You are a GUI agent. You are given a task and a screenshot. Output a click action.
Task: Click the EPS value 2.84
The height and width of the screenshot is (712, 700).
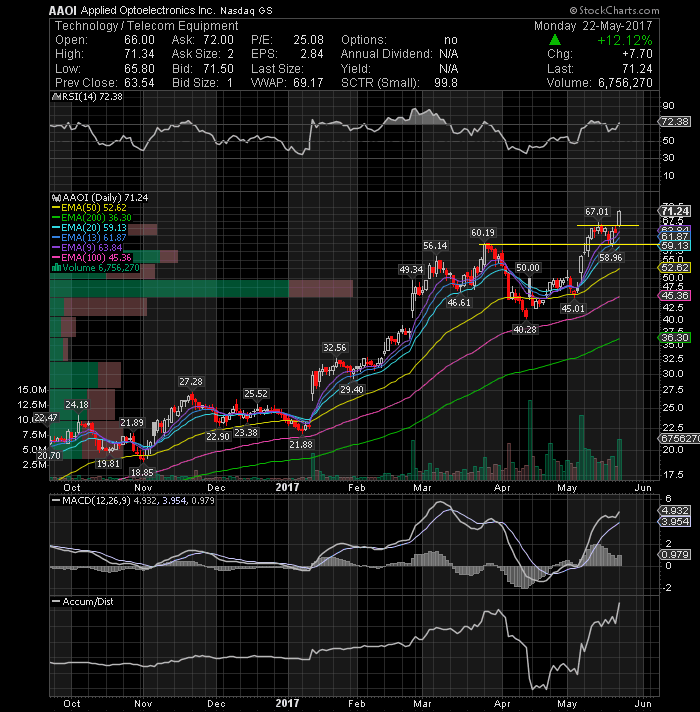coord(311,54)
